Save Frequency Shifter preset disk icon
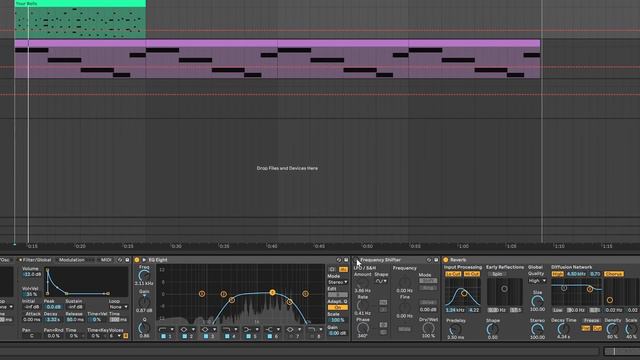The height and width of the screenshot is (360, 640). (436, 260)
